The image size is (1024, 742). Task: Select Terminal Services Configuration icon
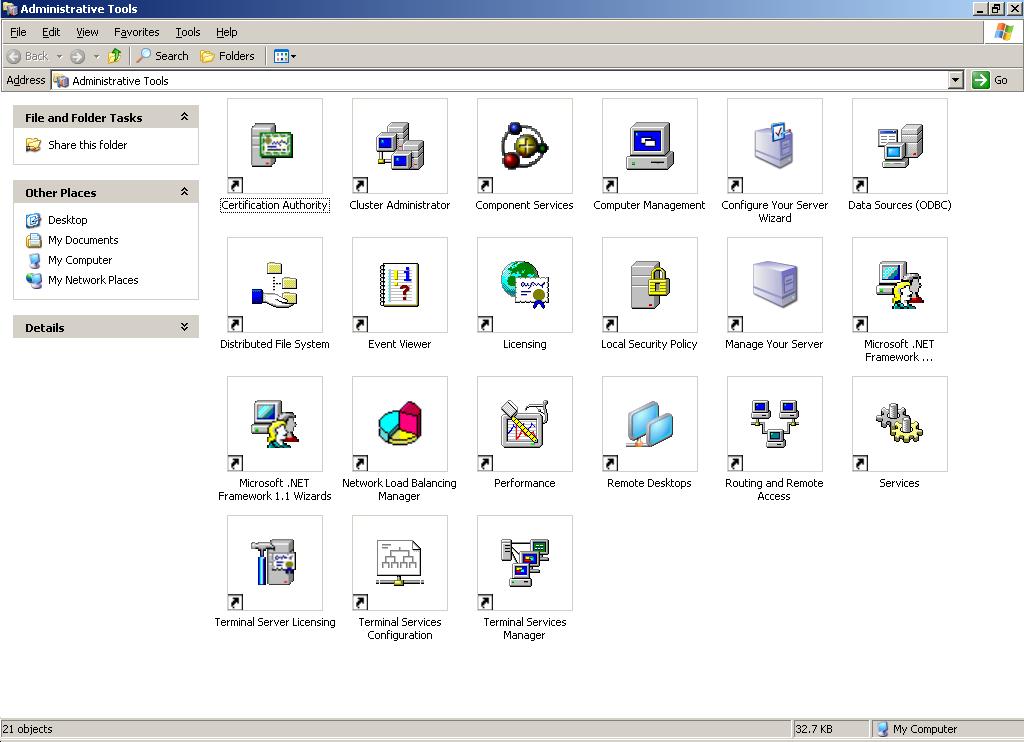400,563
